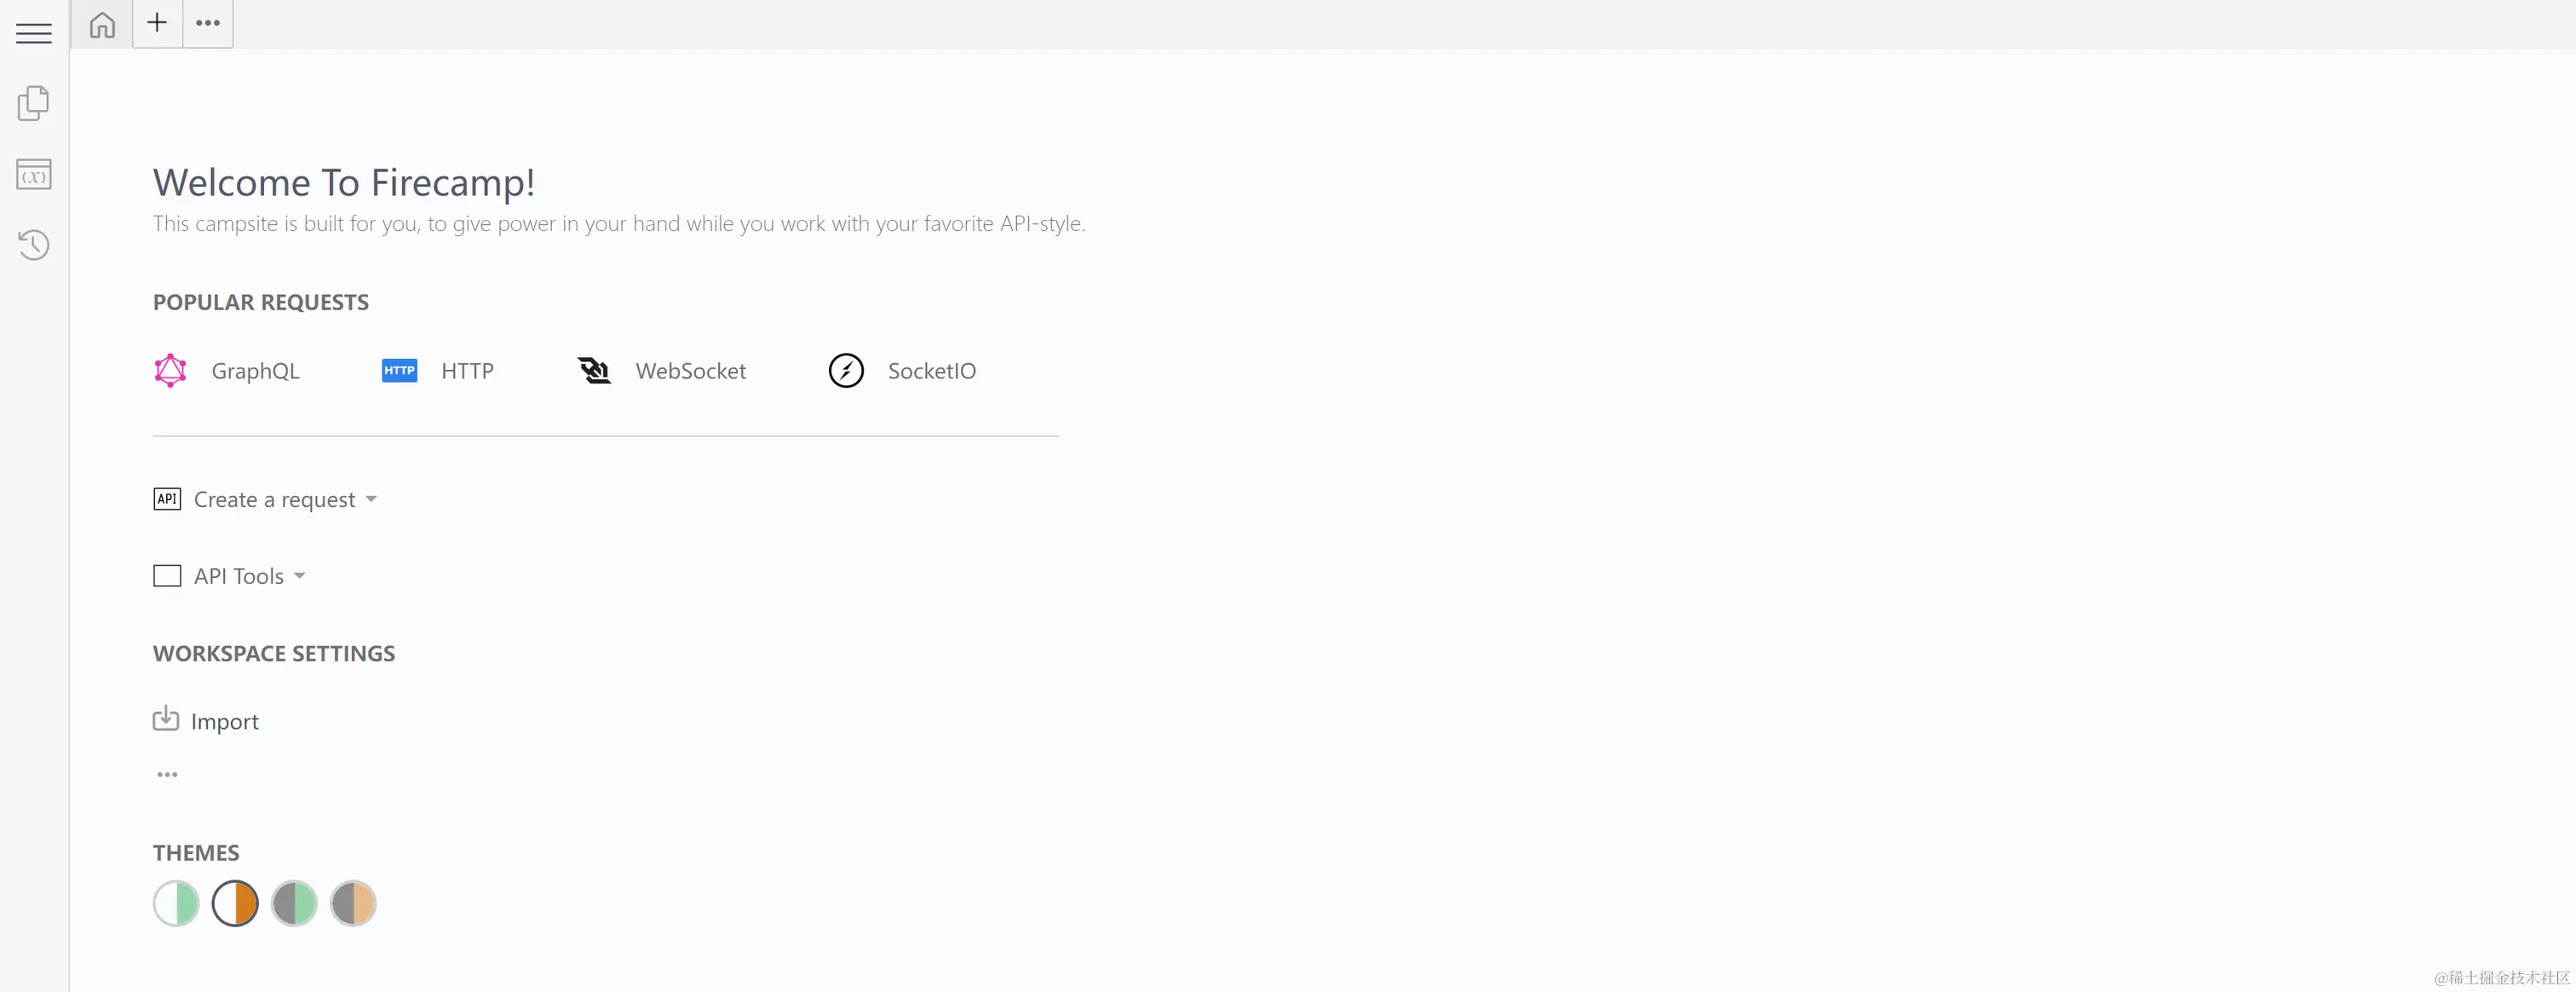Click Import under Workspace Settings
Screen dimensions: 2576x992
224,721
